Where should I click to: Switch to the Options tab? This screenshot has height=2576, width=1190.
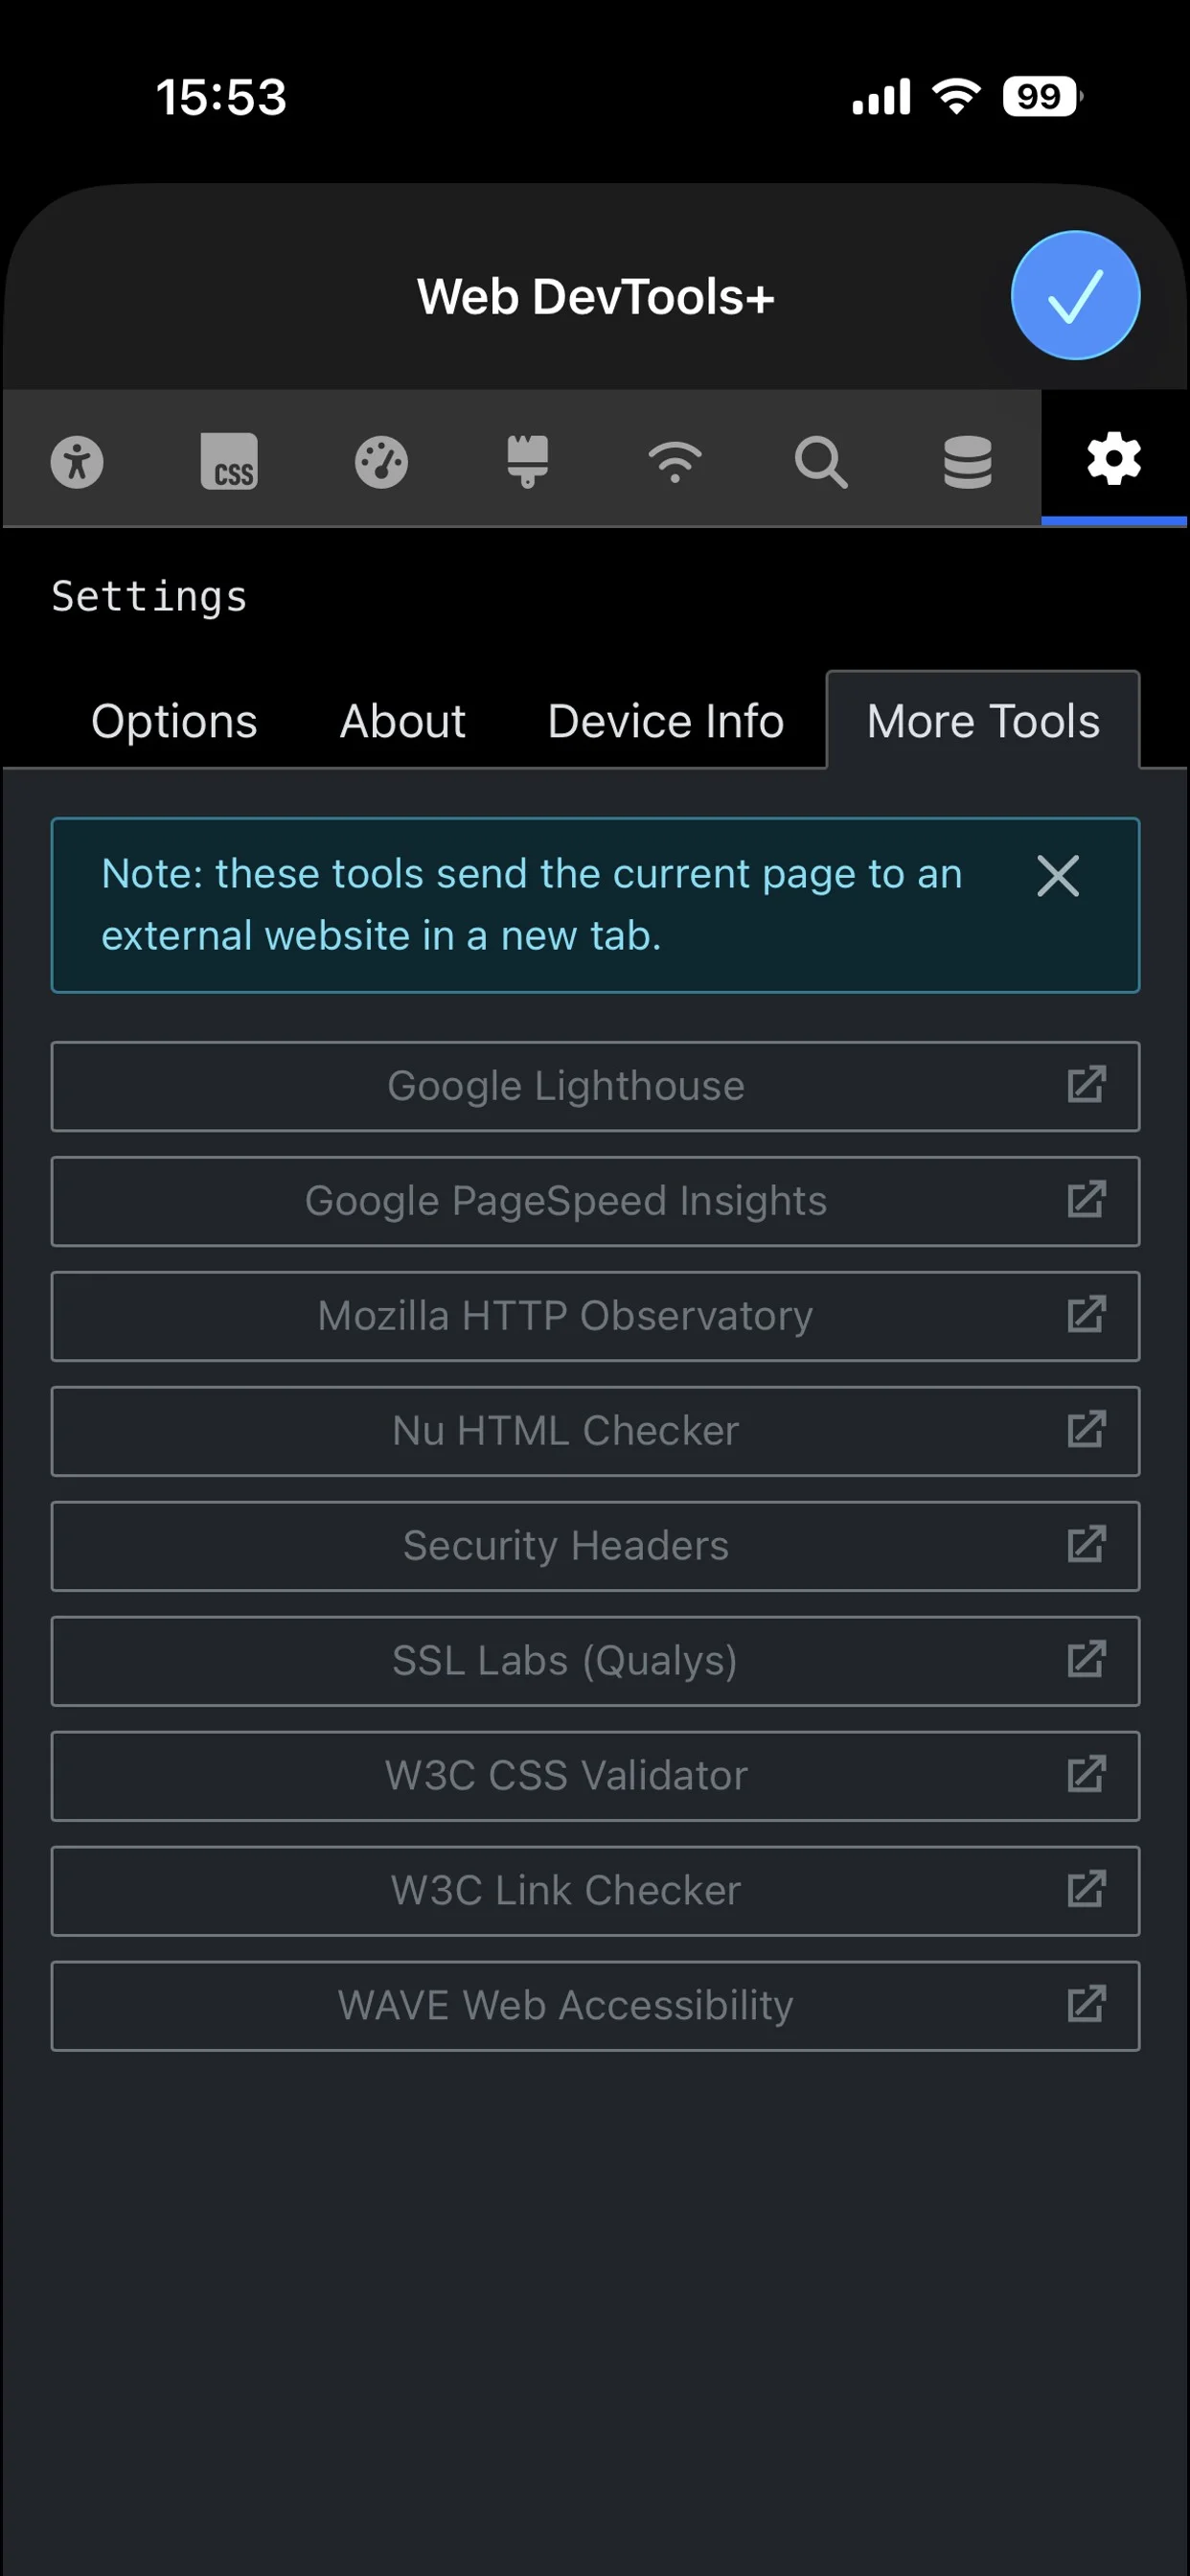click(x=173, y=721)
